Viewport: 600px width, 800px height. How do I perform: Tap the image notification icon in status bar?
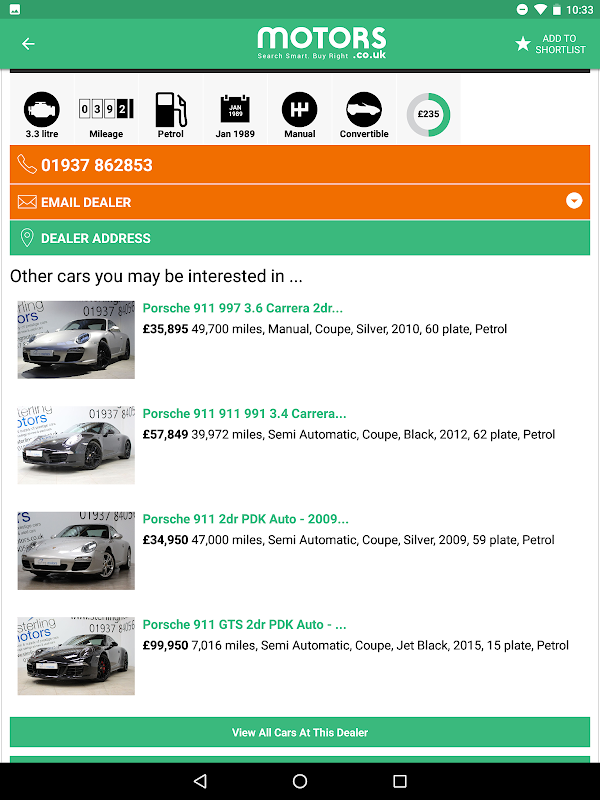pyautogui.click(x=15, y=9)
